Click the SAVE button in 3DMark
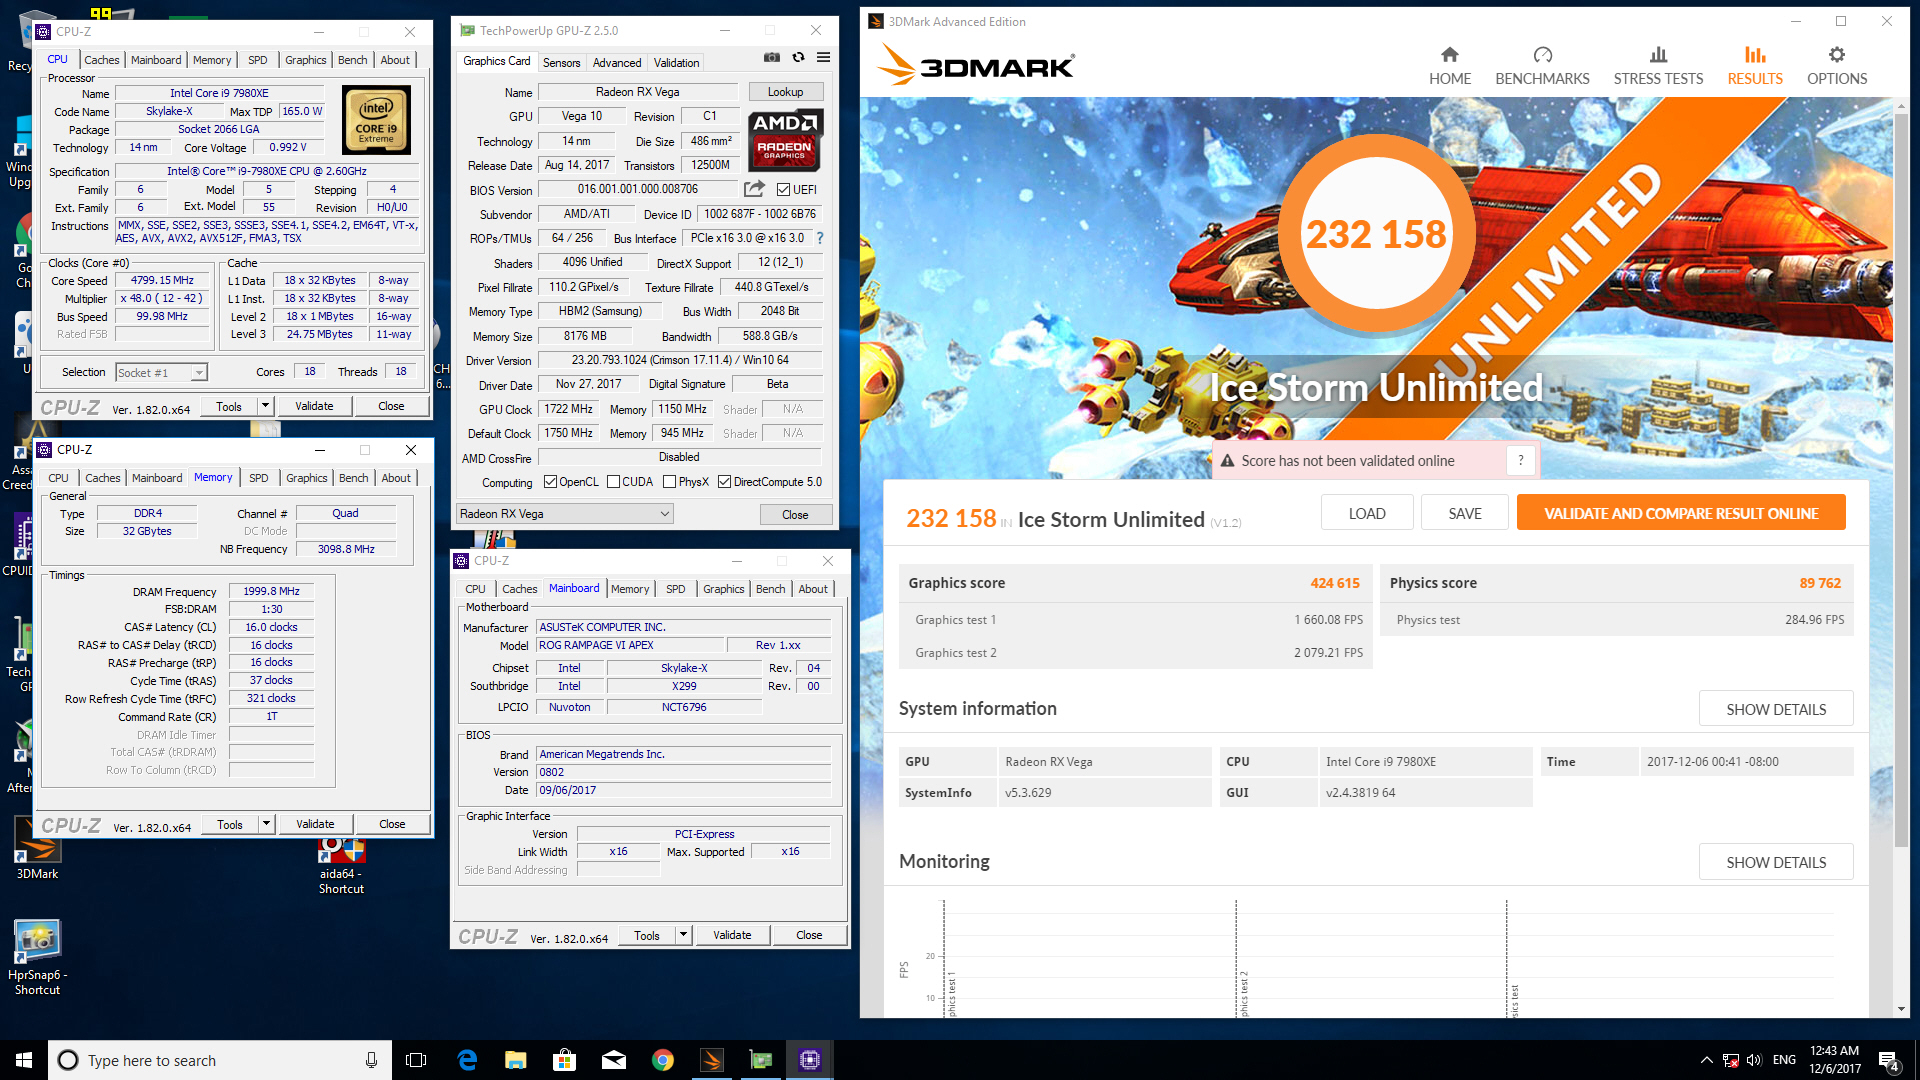 click(x=1465, y=513)
